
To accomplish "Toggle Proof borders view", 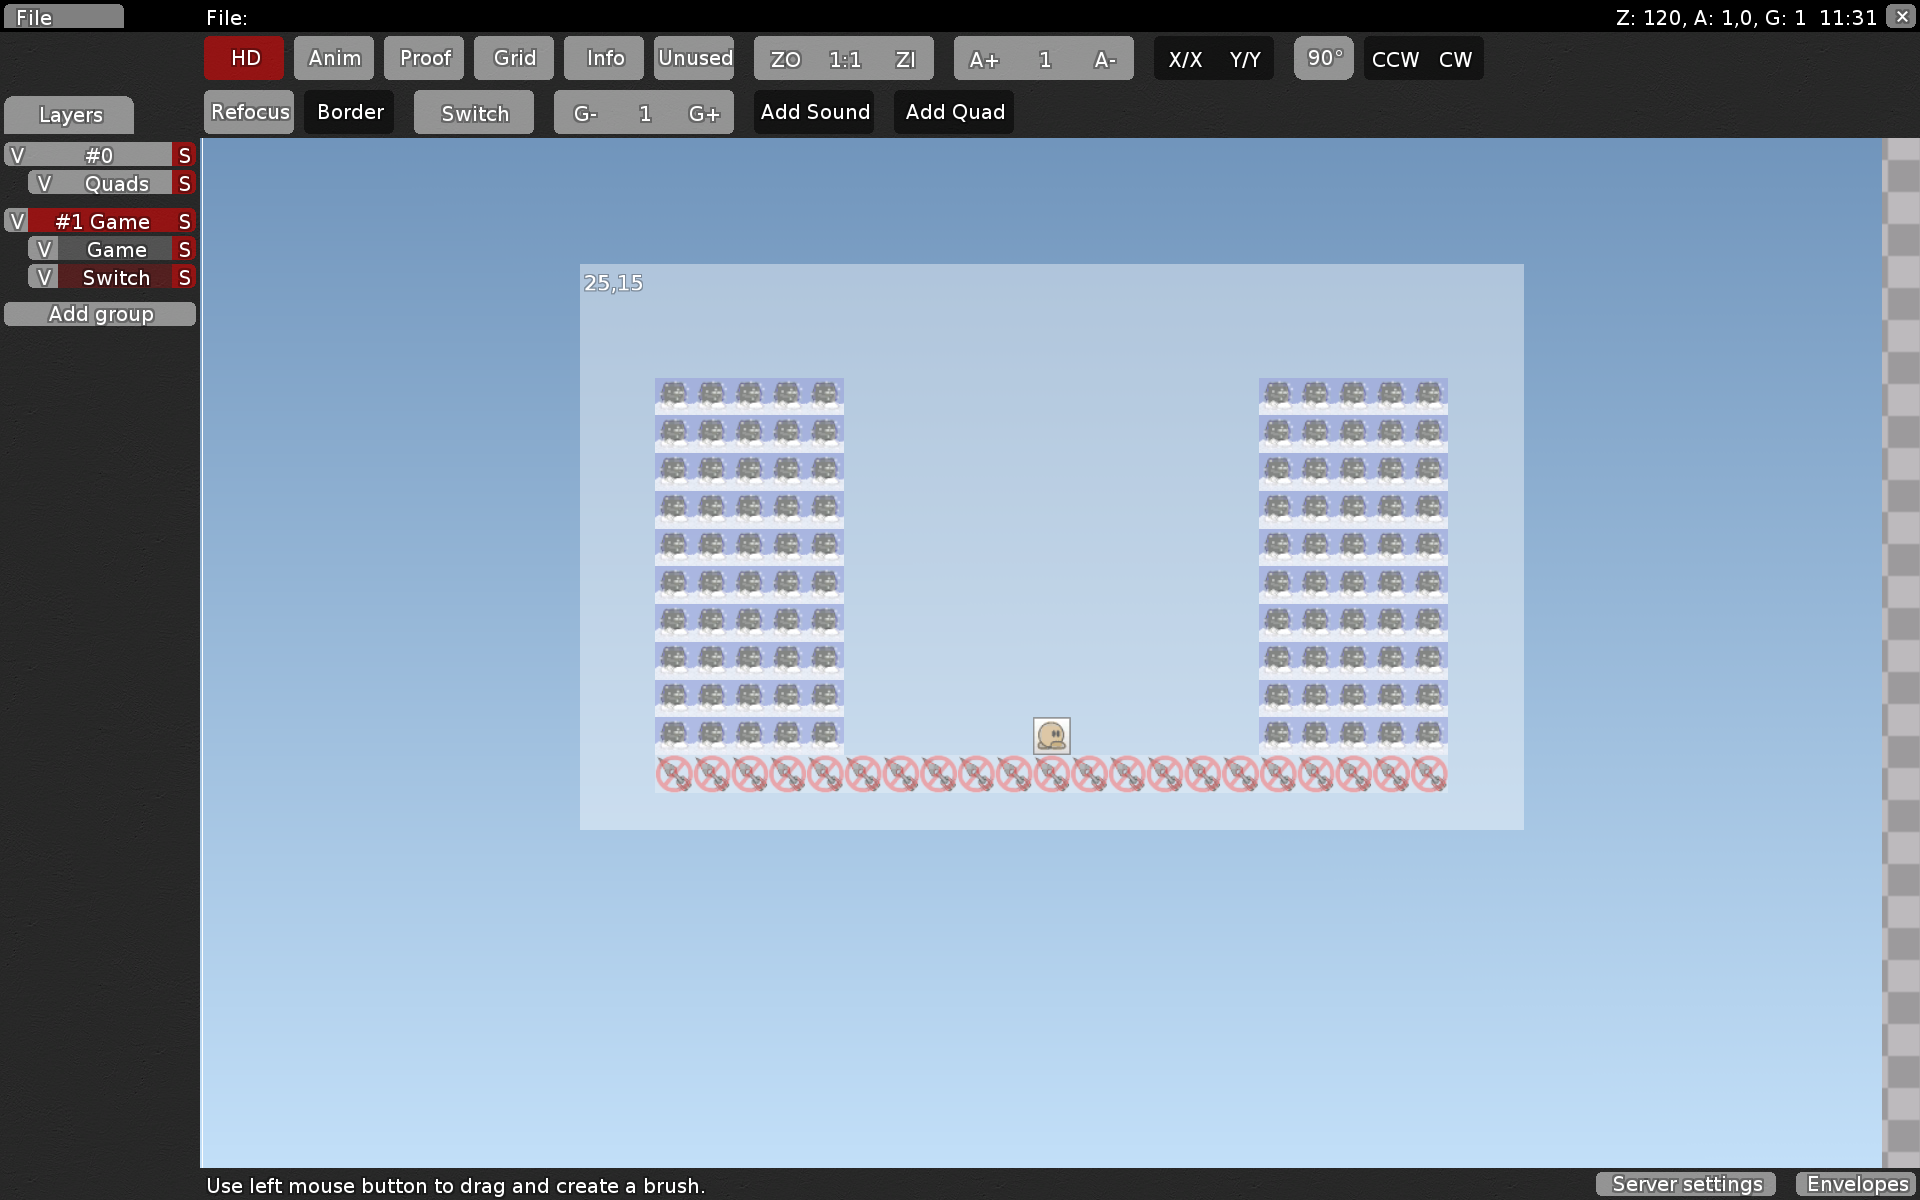I will tap(424, 58).
